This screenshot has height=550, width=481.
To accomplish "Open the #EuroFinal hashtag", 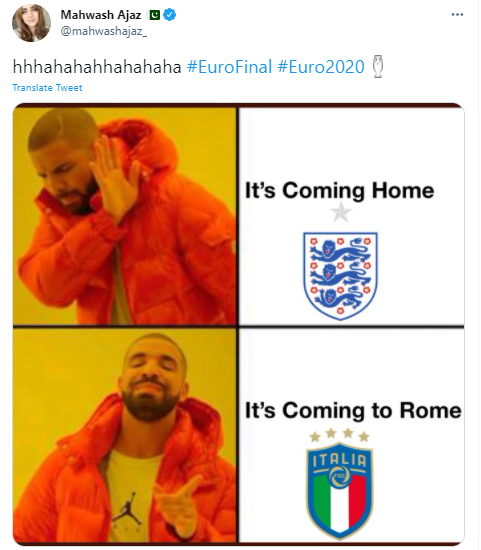I will click(229, 67).
